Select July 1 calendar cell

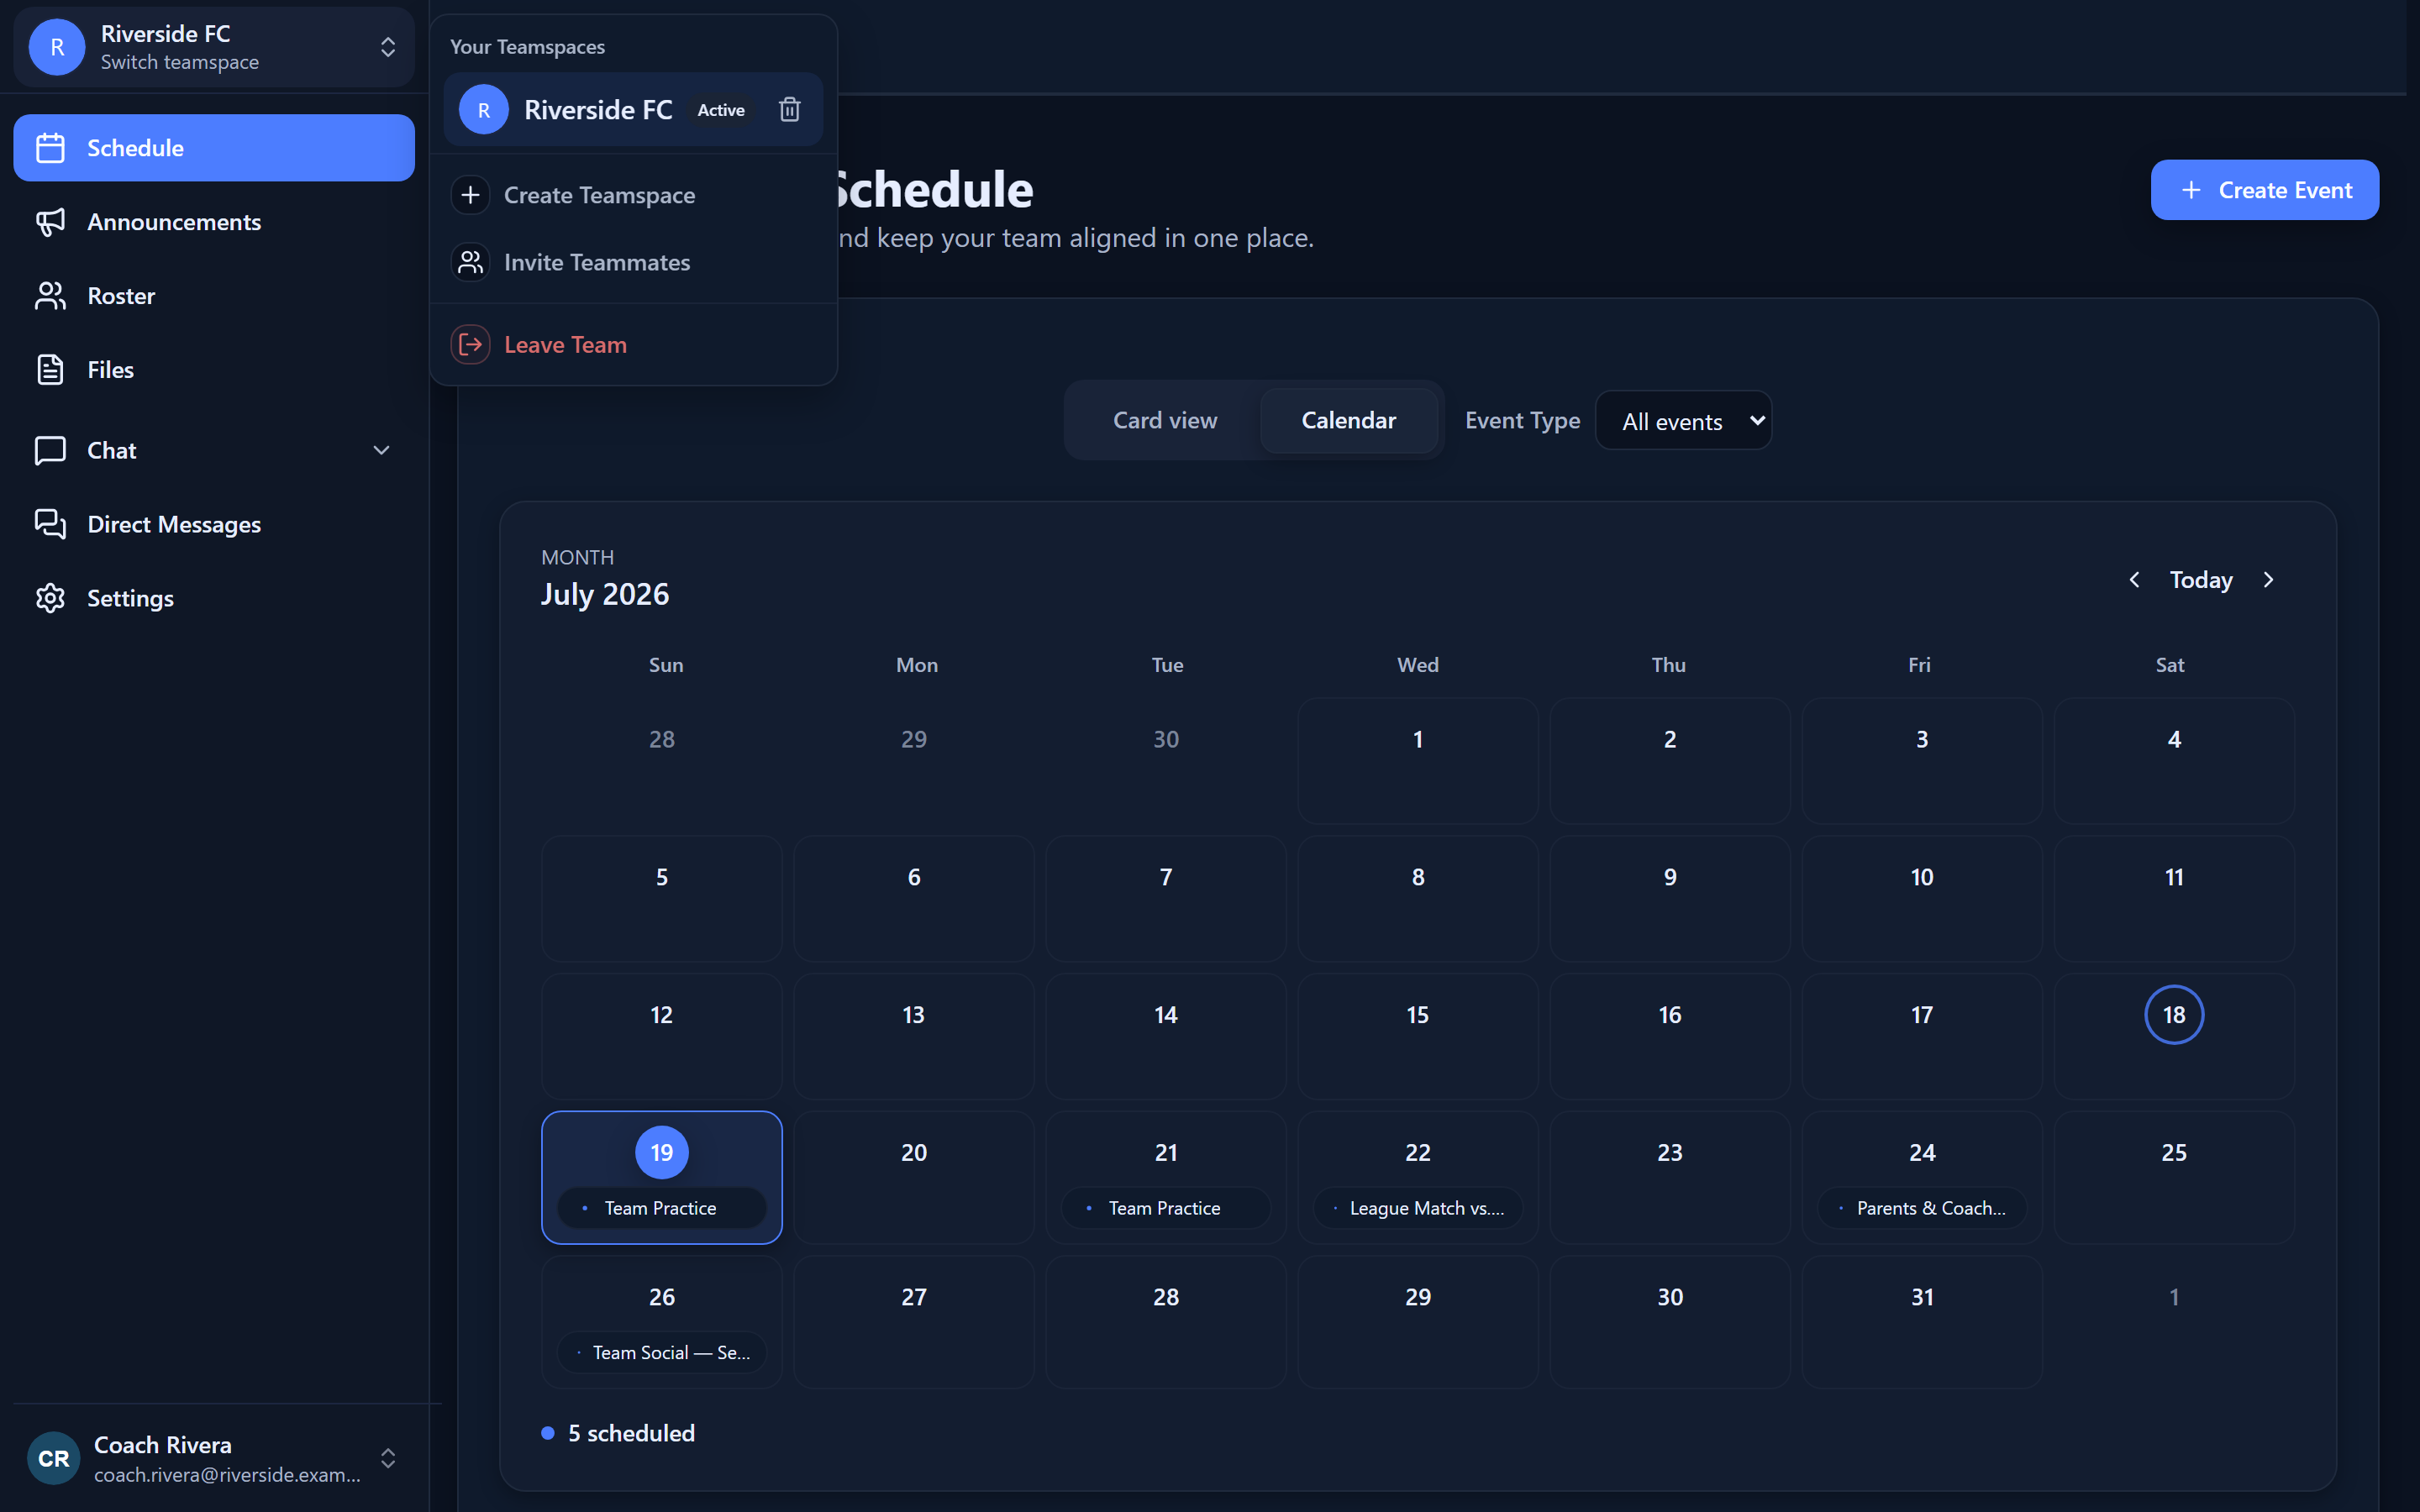[x=1417, y=761]
